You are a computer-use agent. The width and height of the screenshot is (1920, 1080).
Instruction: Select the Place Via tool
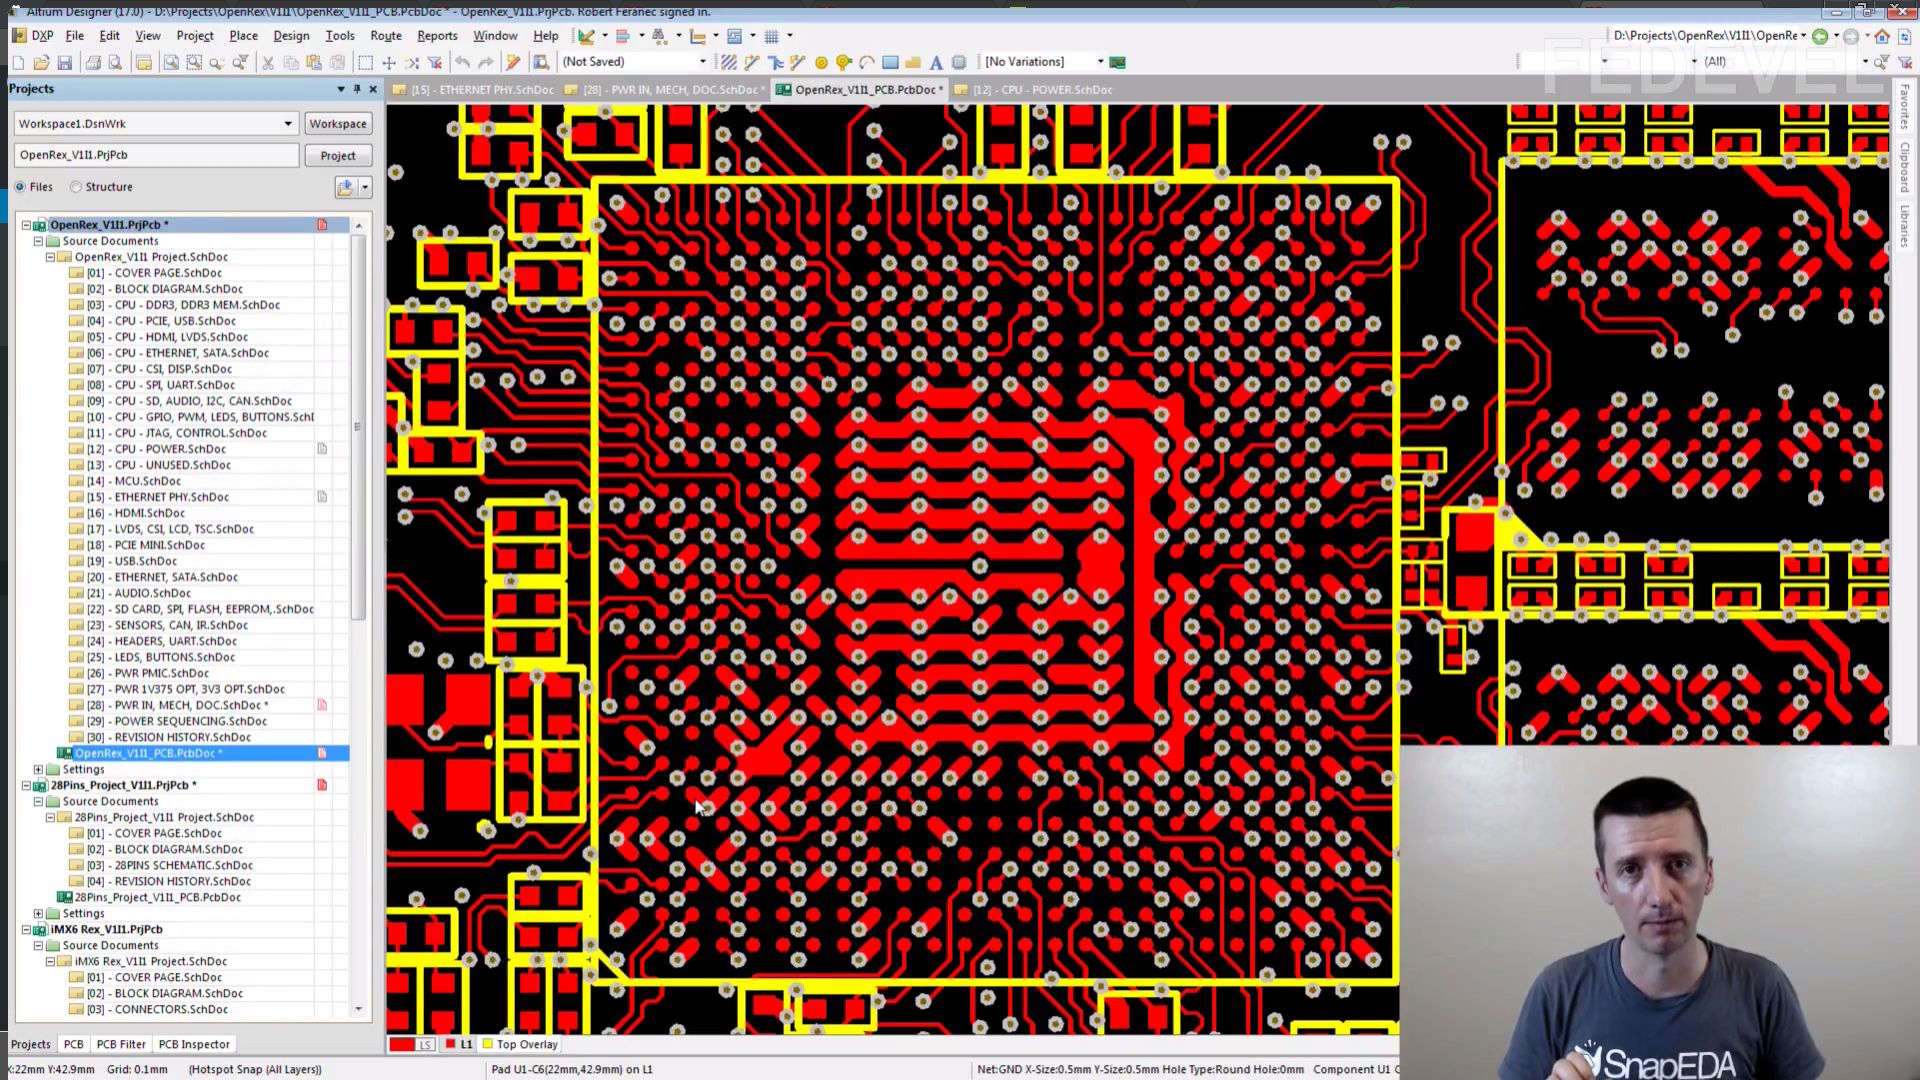tap(844, 63)
